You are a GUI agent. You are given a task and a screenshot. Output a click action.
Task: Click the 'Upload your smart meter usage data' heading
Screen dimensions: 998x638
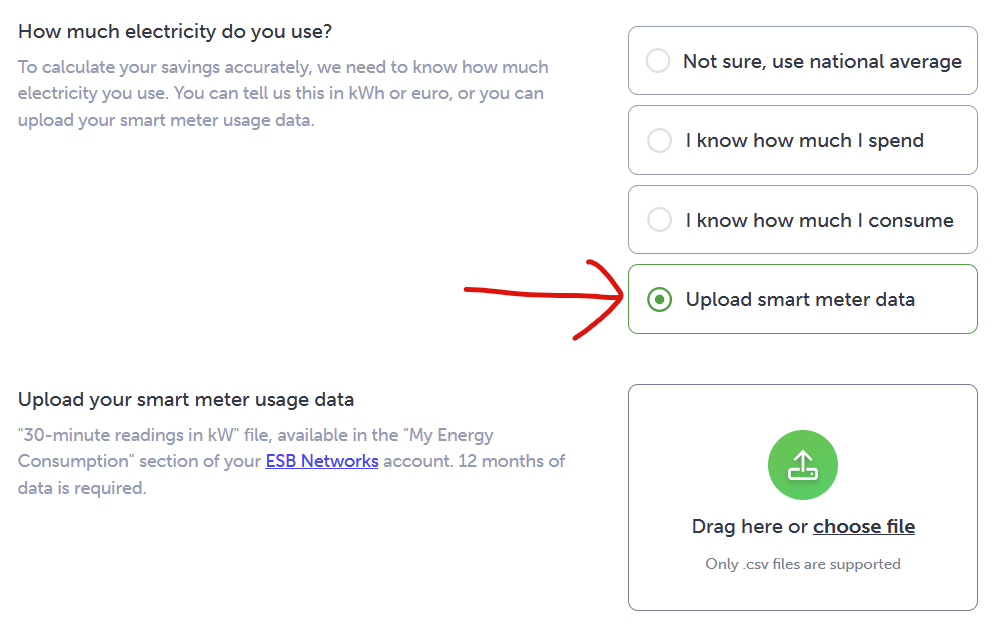186,400
